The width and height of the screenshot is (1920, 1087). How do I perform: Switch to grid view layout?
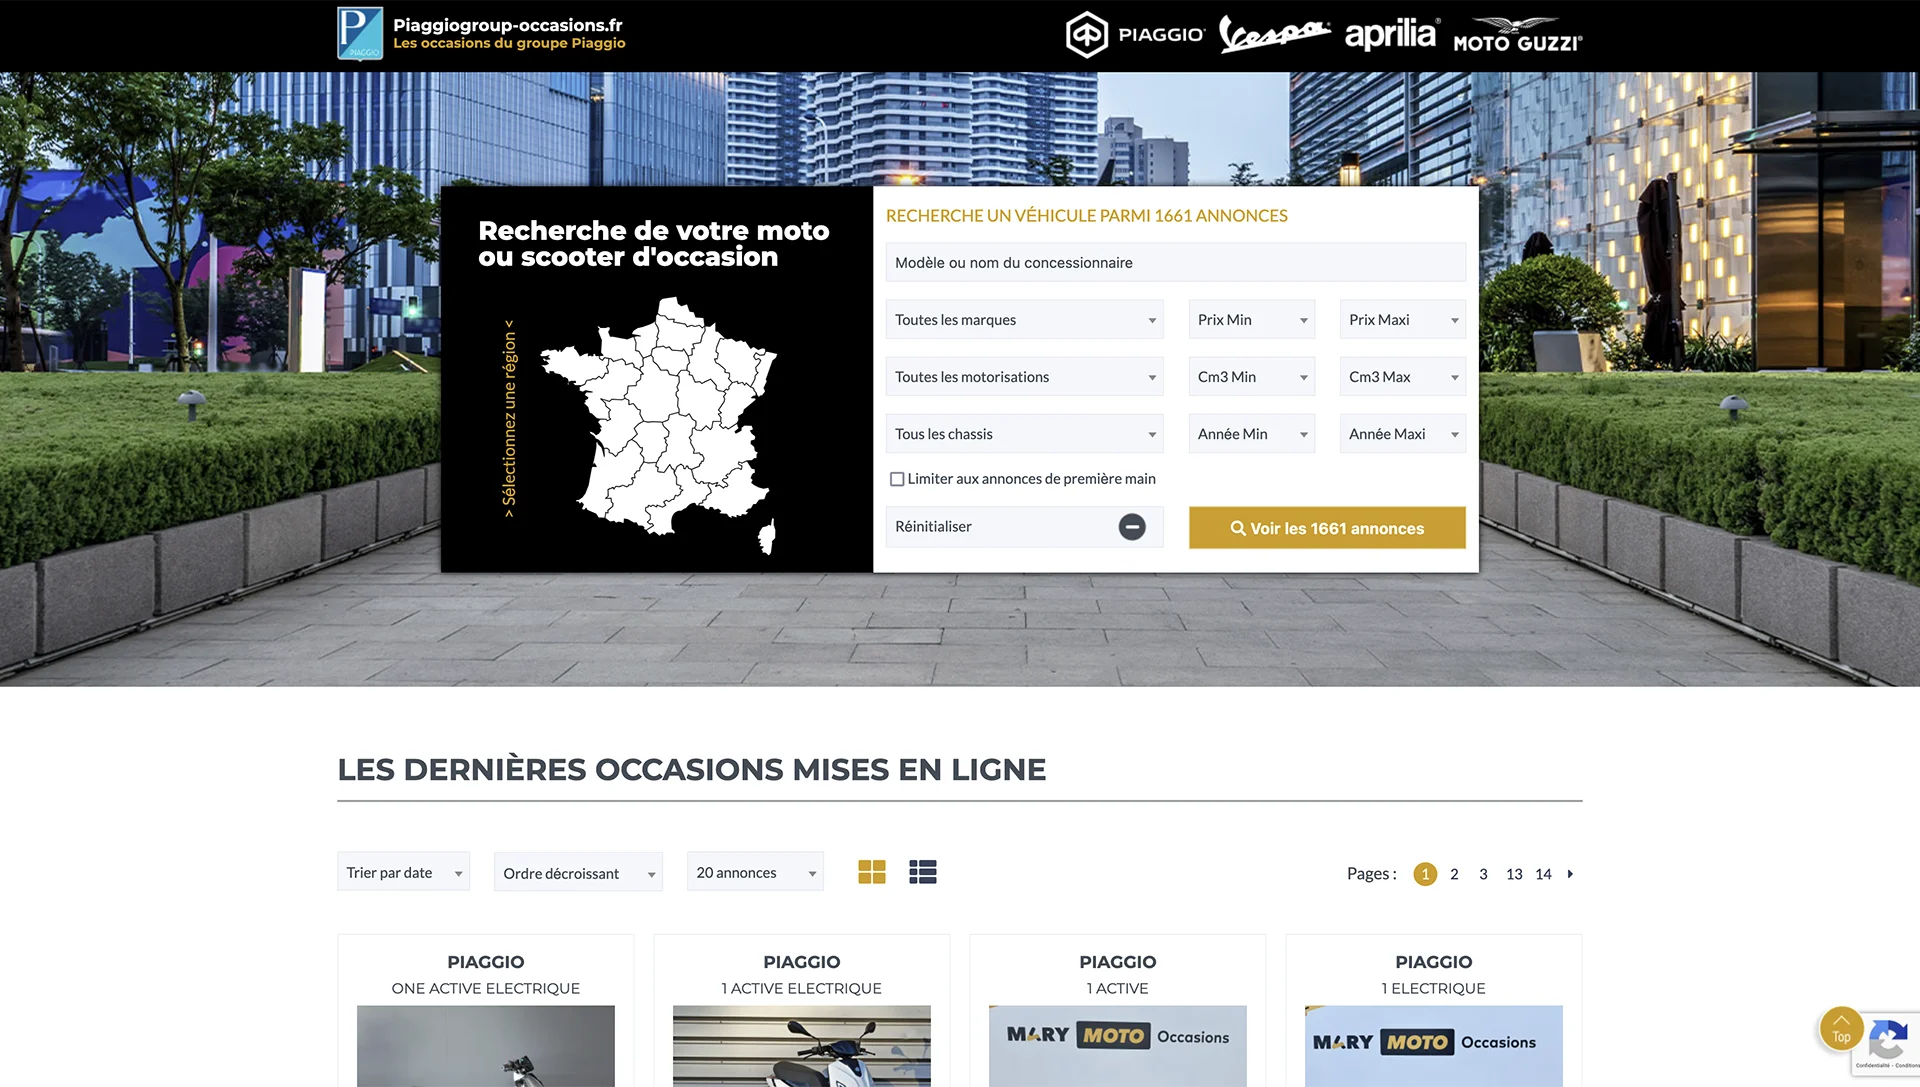(871, 873)
